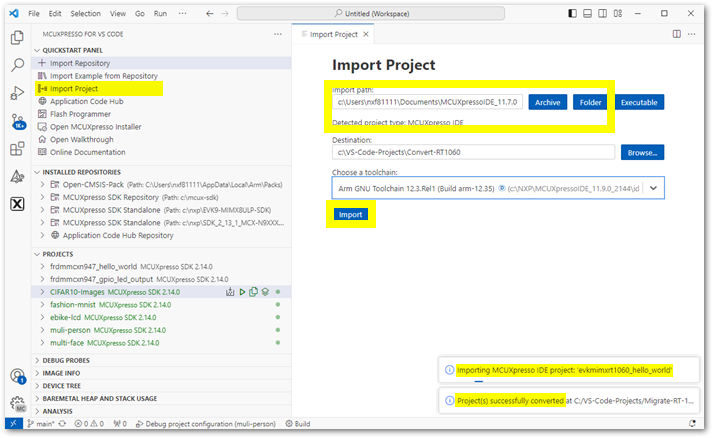
Task: Open the Go menu
Action: click(140, 14)
